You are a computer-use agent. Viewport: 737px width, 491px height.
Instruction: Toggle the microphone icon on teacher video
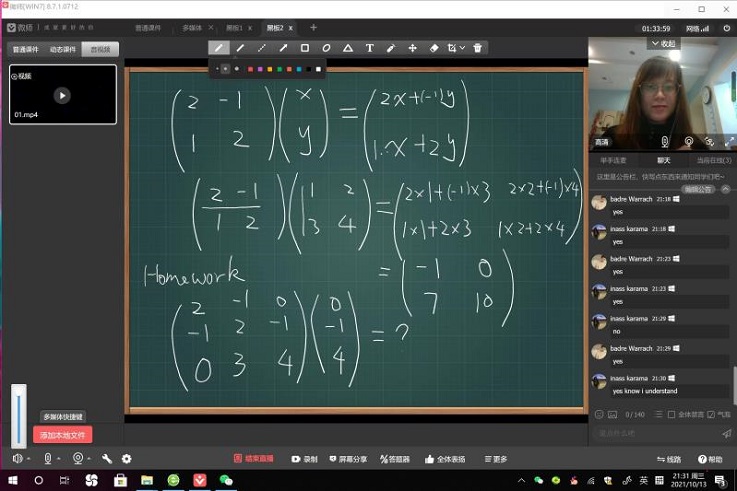(x=665, y=142)
